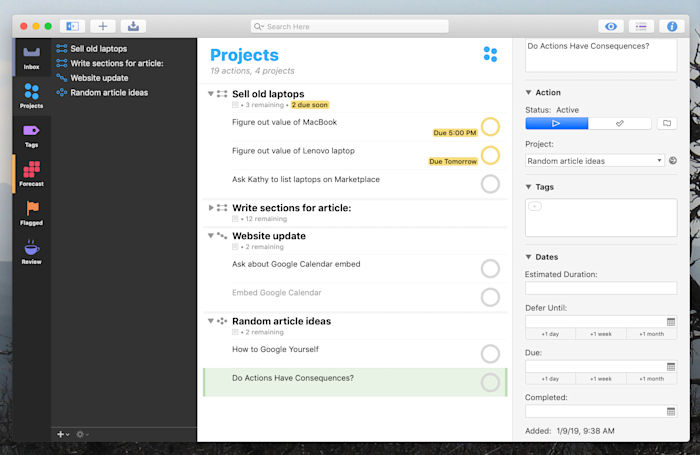Complete 'Figure out value of MacBook' circle
The image size is (700, 455).
pyautogui.click(x=490, y=127)
